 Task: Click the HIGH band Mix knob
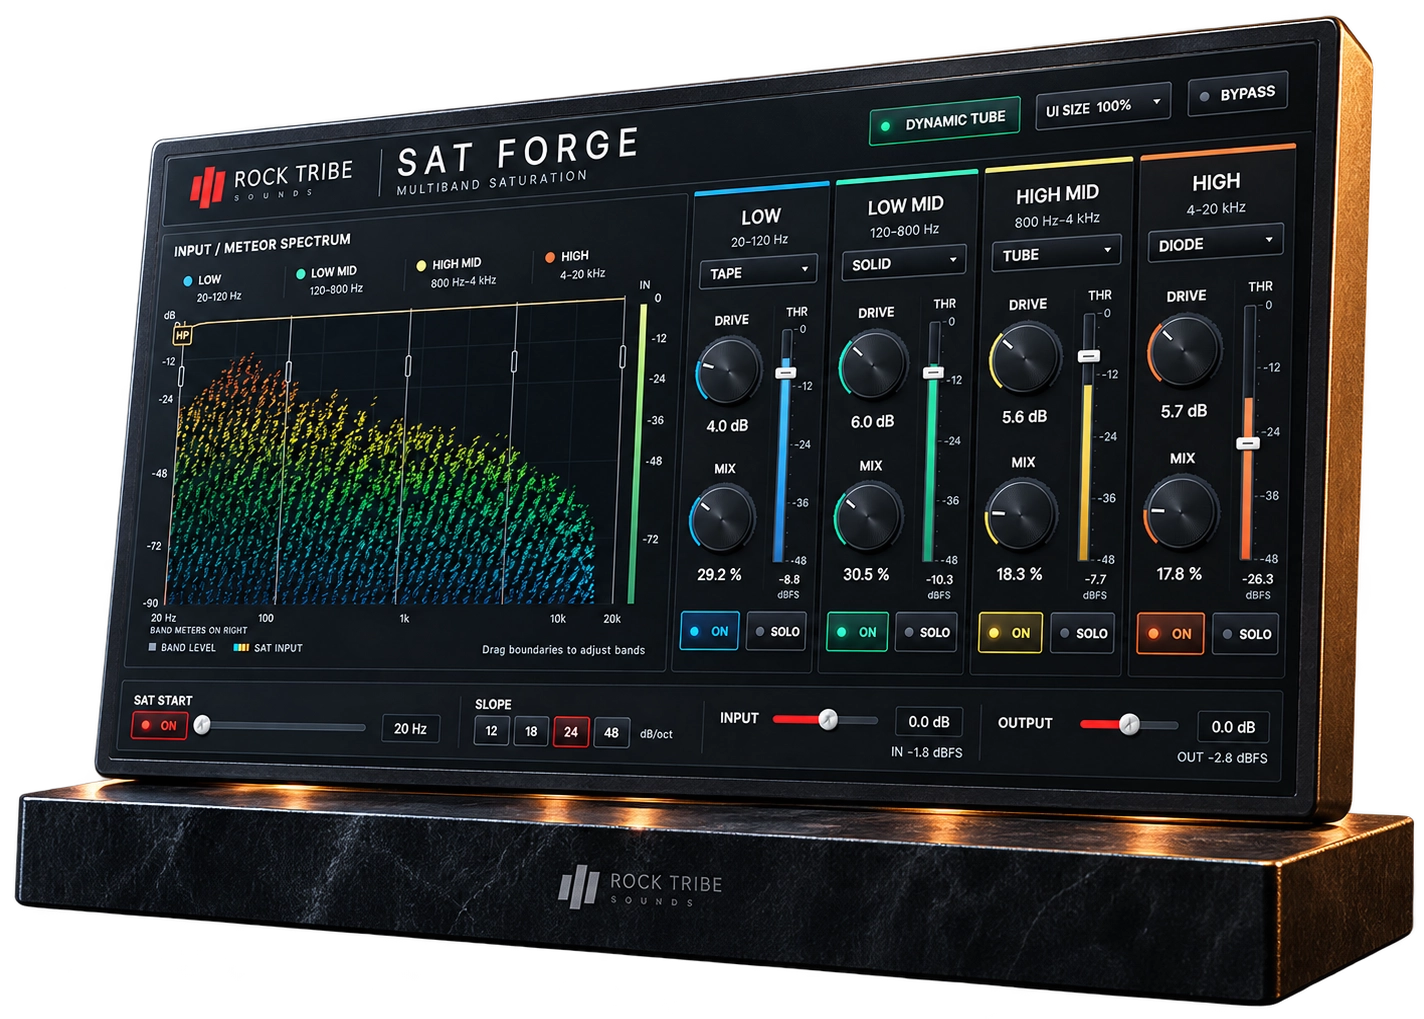tap(1180, 512)
